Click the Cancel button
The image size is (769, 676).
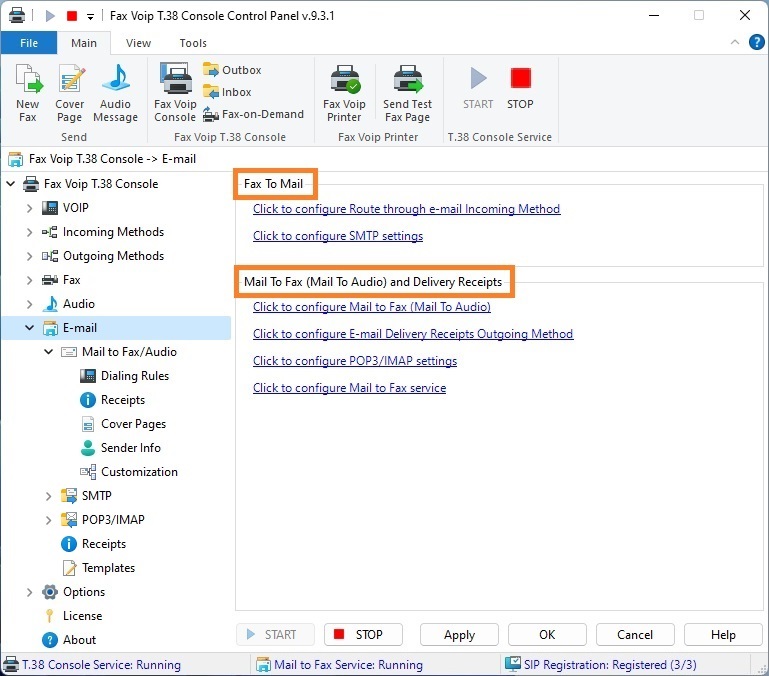[635, 635]
